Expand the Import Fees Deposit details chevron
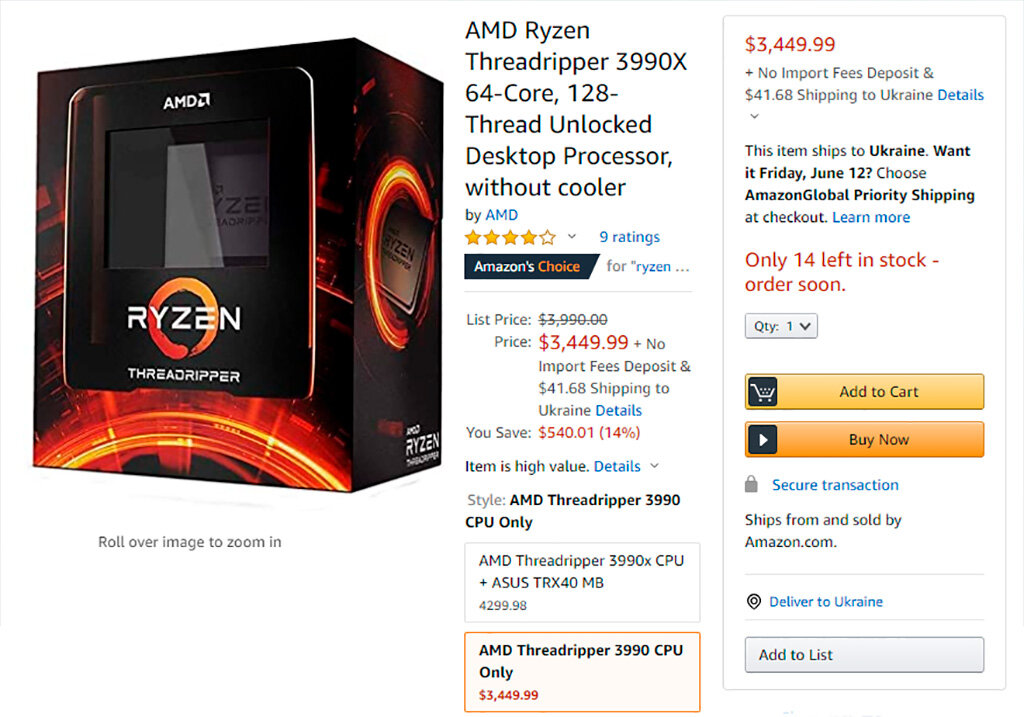The image size is (1024, 717). [755, 116]
